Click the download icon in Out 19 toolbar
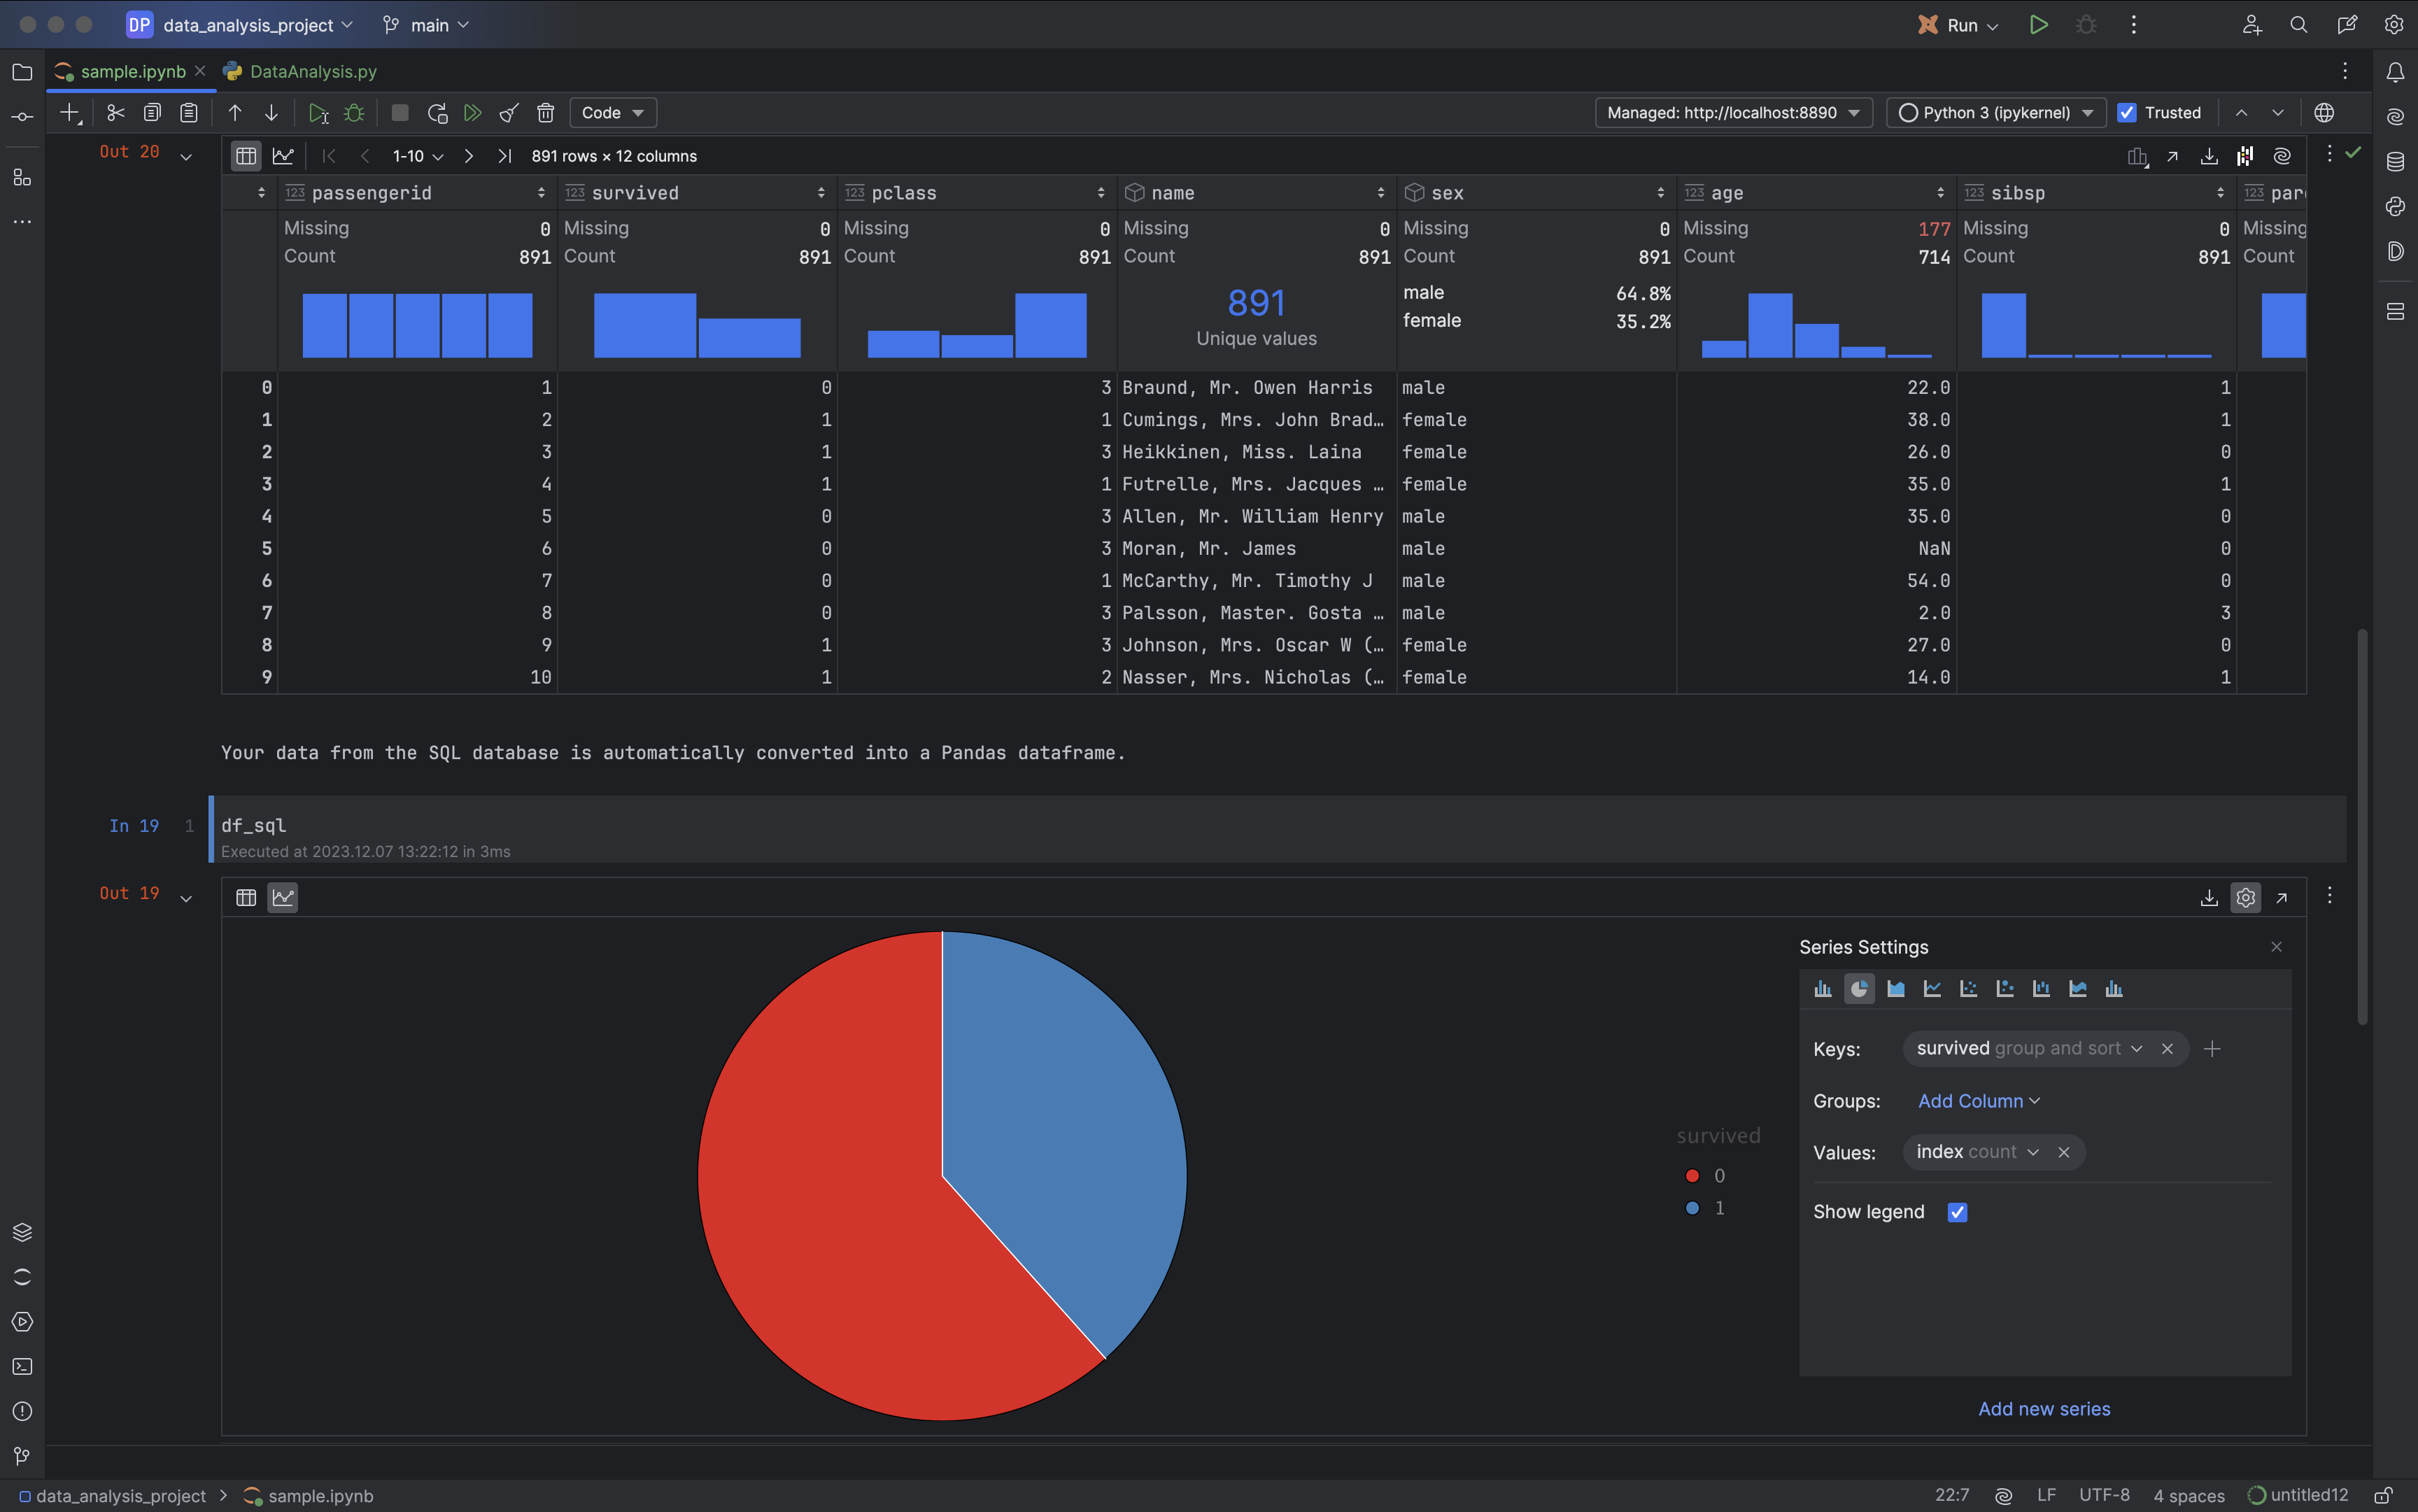Image resolution: width=2418 pixels, height=1512 pixels. click(2209, 897)
